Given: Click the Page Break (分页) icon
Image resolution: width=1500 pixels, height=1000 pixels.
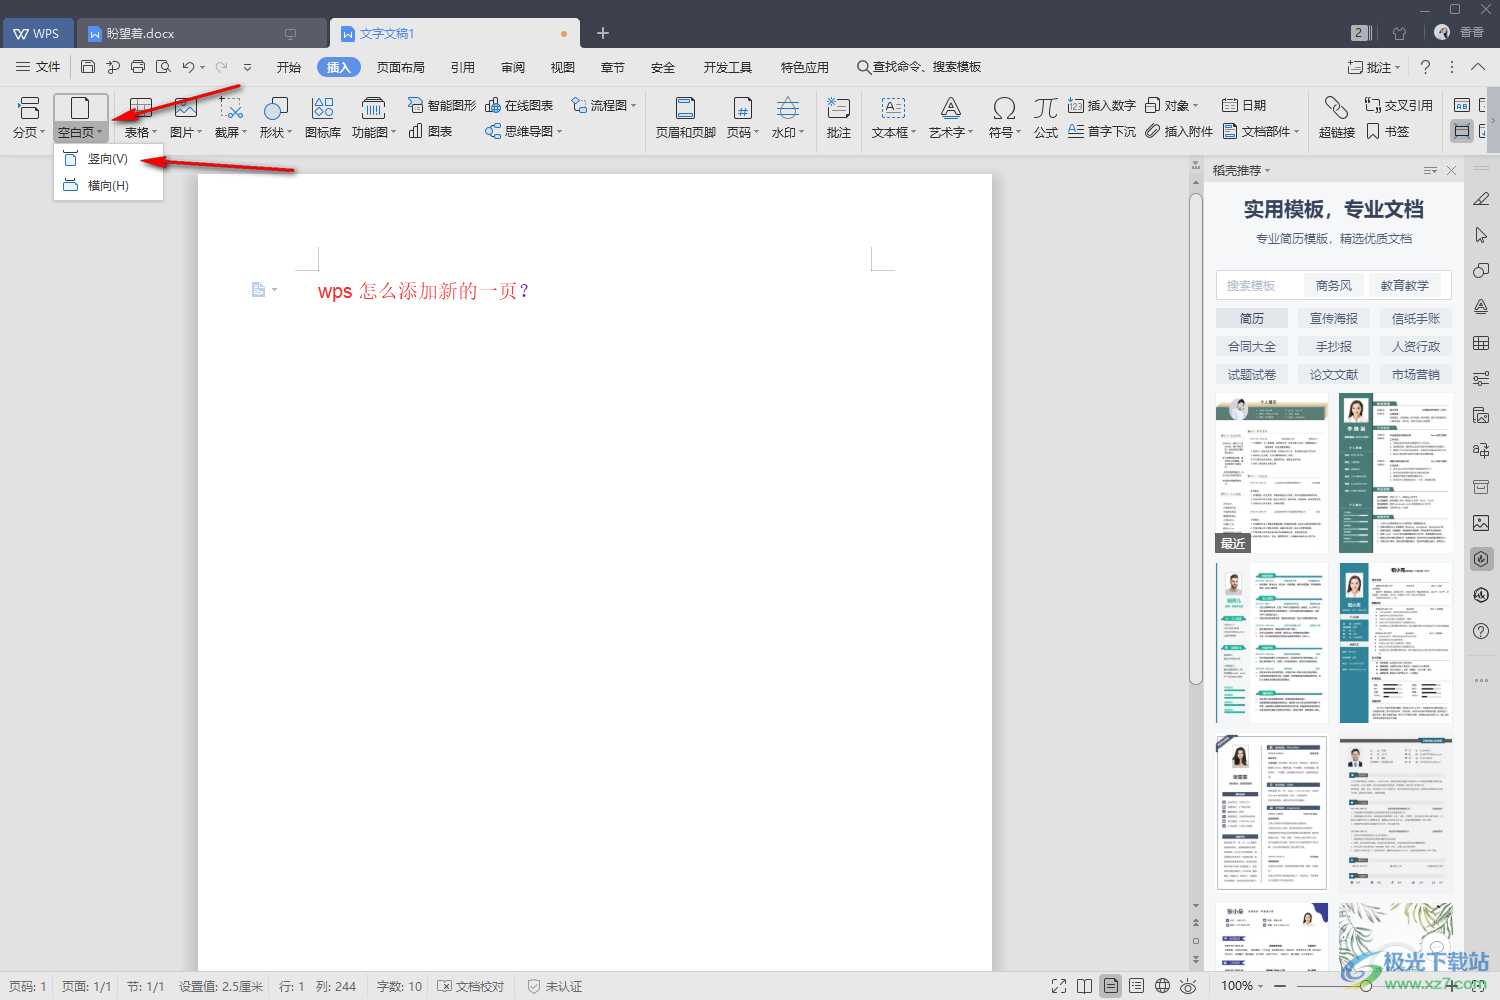Looking at the screenshot, I should point(29,108).
